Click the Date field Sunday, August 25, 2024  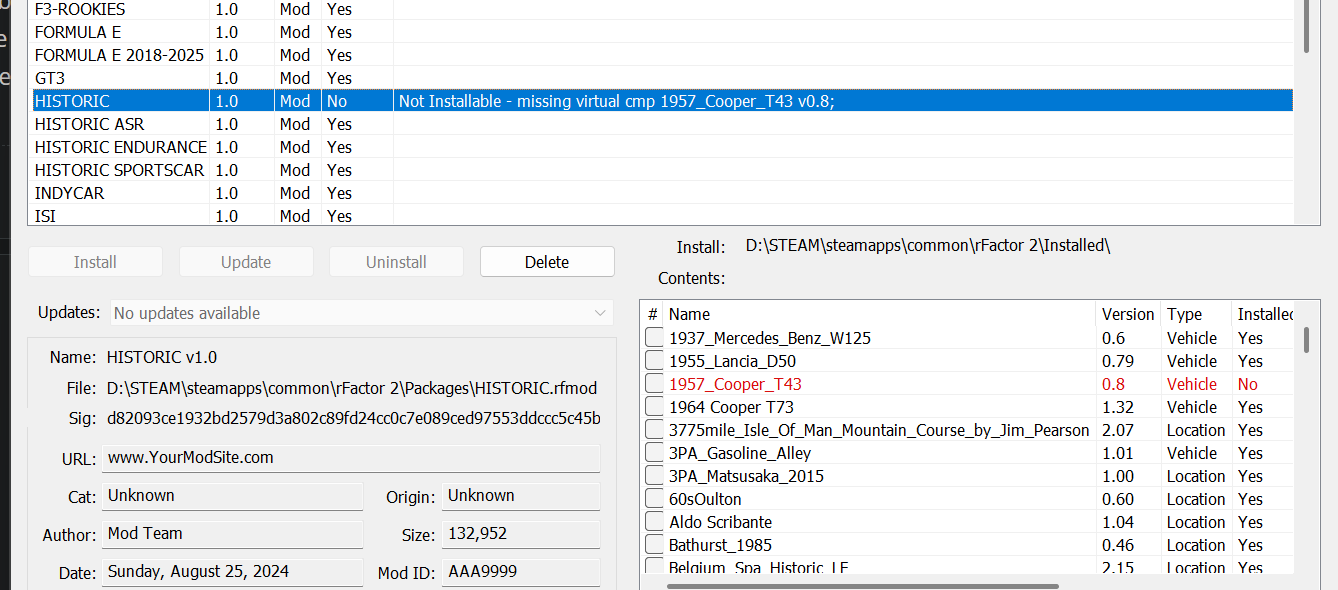tap(232, 572)
